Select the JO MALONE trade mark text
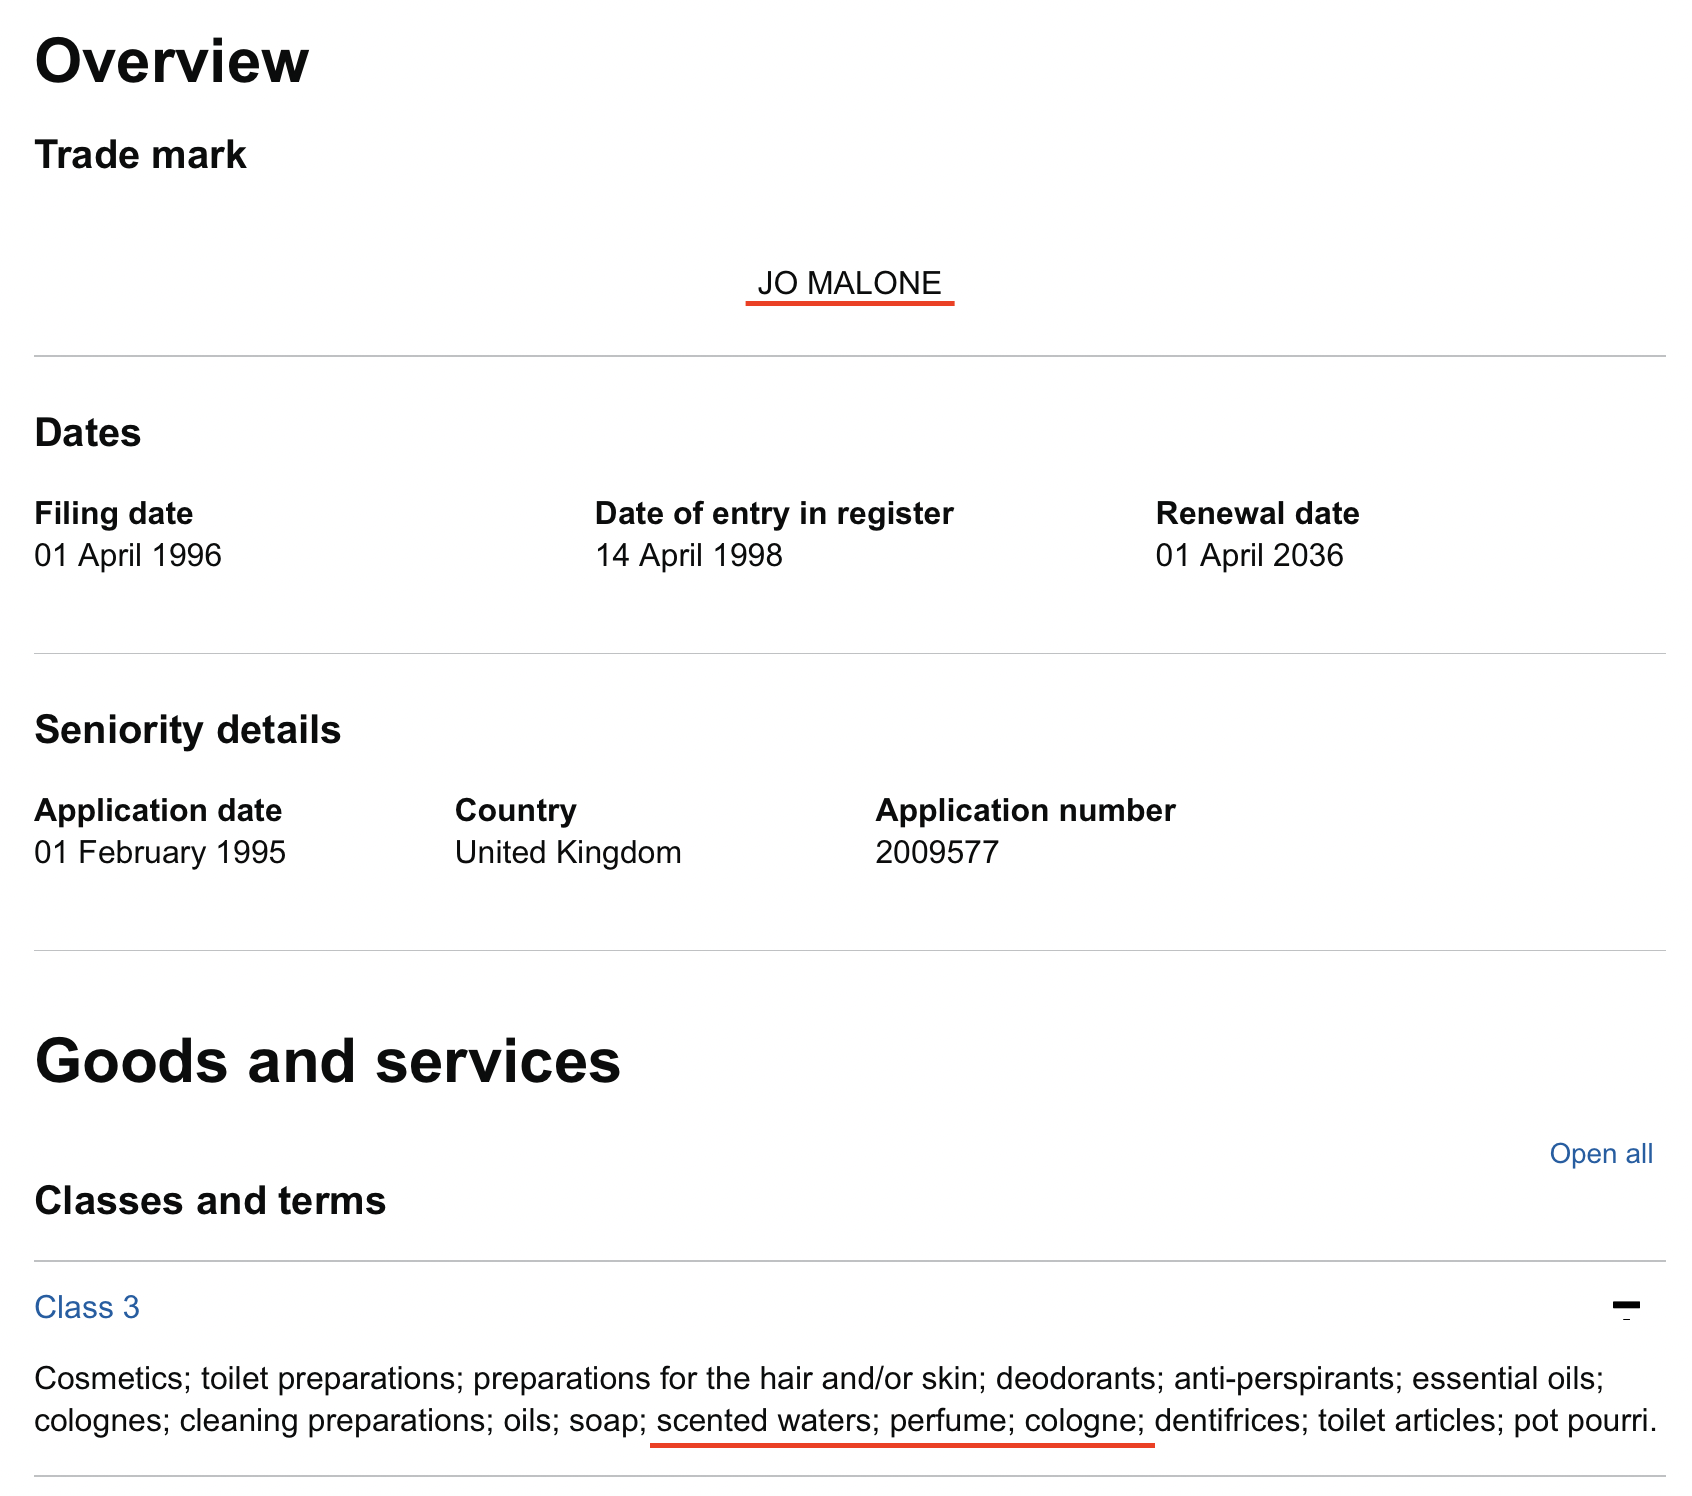The height and width of the screenshot is (1496, 1692). click(849, 283)
